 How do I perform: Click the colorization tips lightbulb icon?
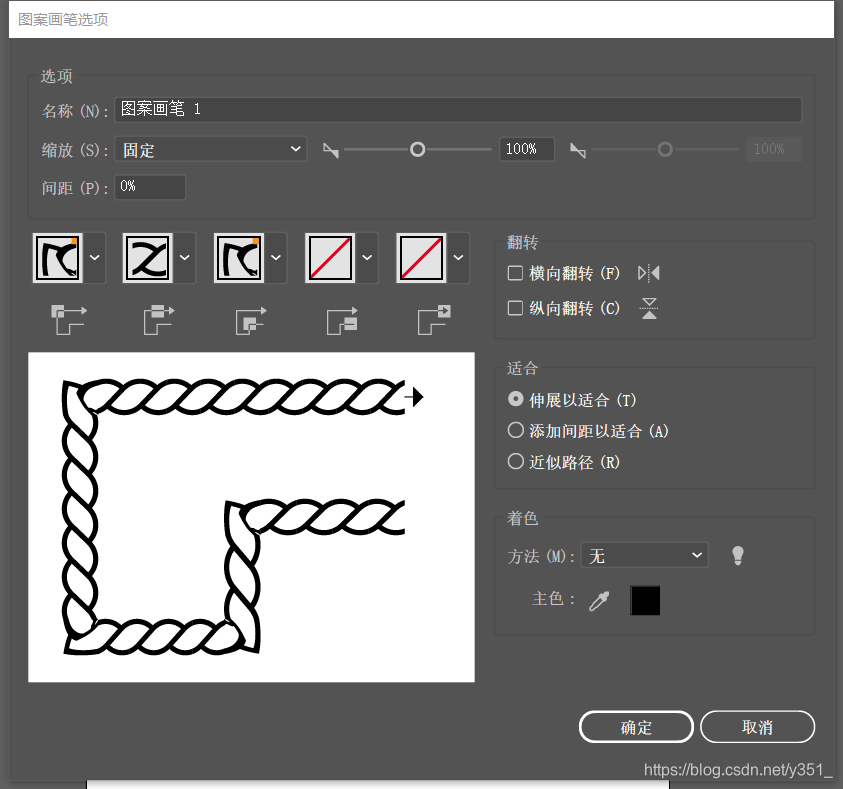pos(738,555)
